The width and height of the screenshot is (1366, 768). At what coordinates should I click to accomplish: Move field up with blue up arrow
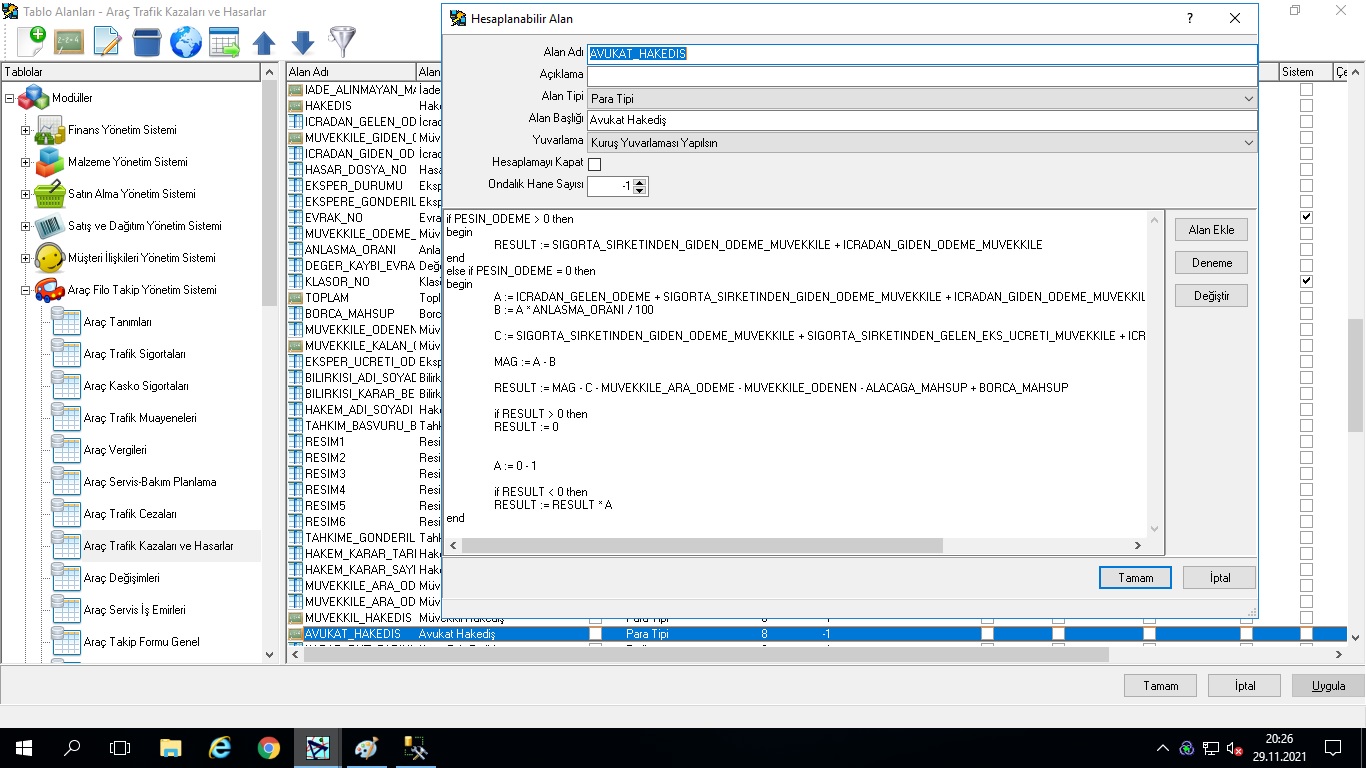click(x=264, y=42)
